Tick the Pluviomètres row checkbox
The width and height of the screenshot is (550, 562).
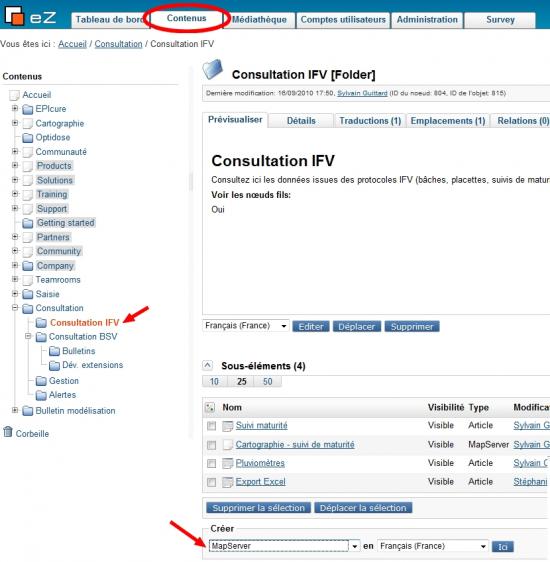click(211, 463)
